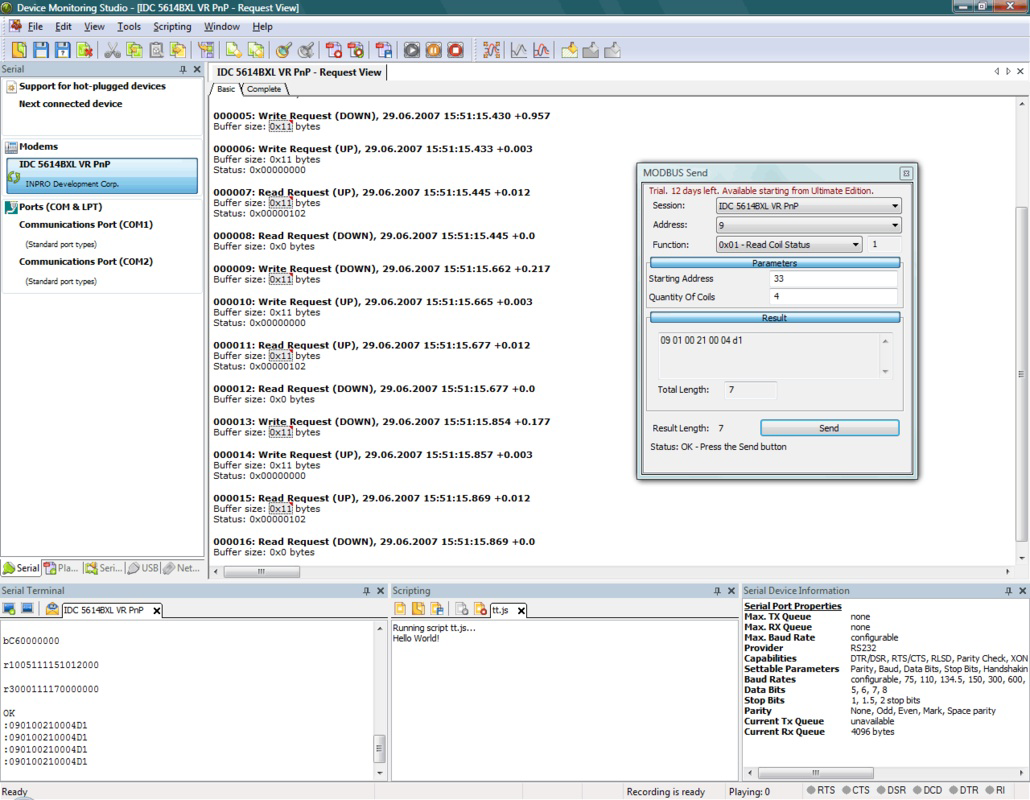Screen dimensions: 1030x800
Task: Click the orange pause button in the toolbar
Action: [x=434, y=50]
